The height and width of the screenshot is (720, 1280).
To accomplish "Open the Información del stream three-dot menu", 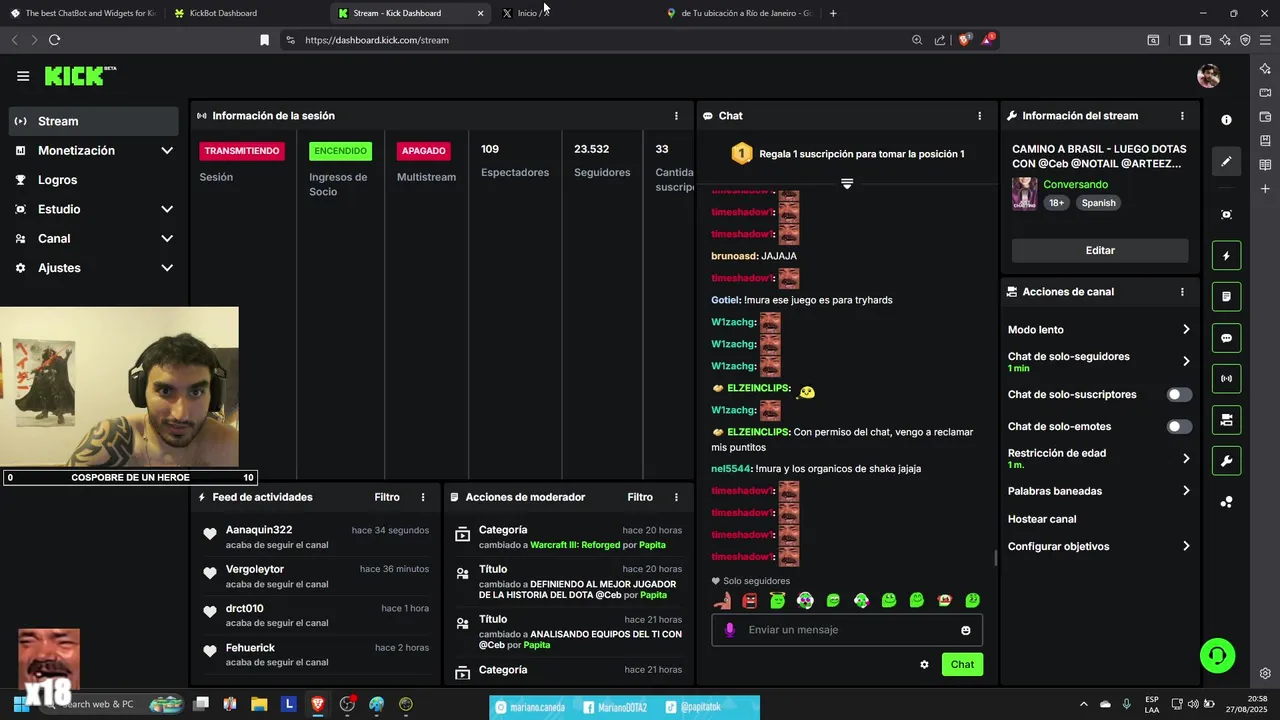I will pyautogui.click(x=1182, y=116).
